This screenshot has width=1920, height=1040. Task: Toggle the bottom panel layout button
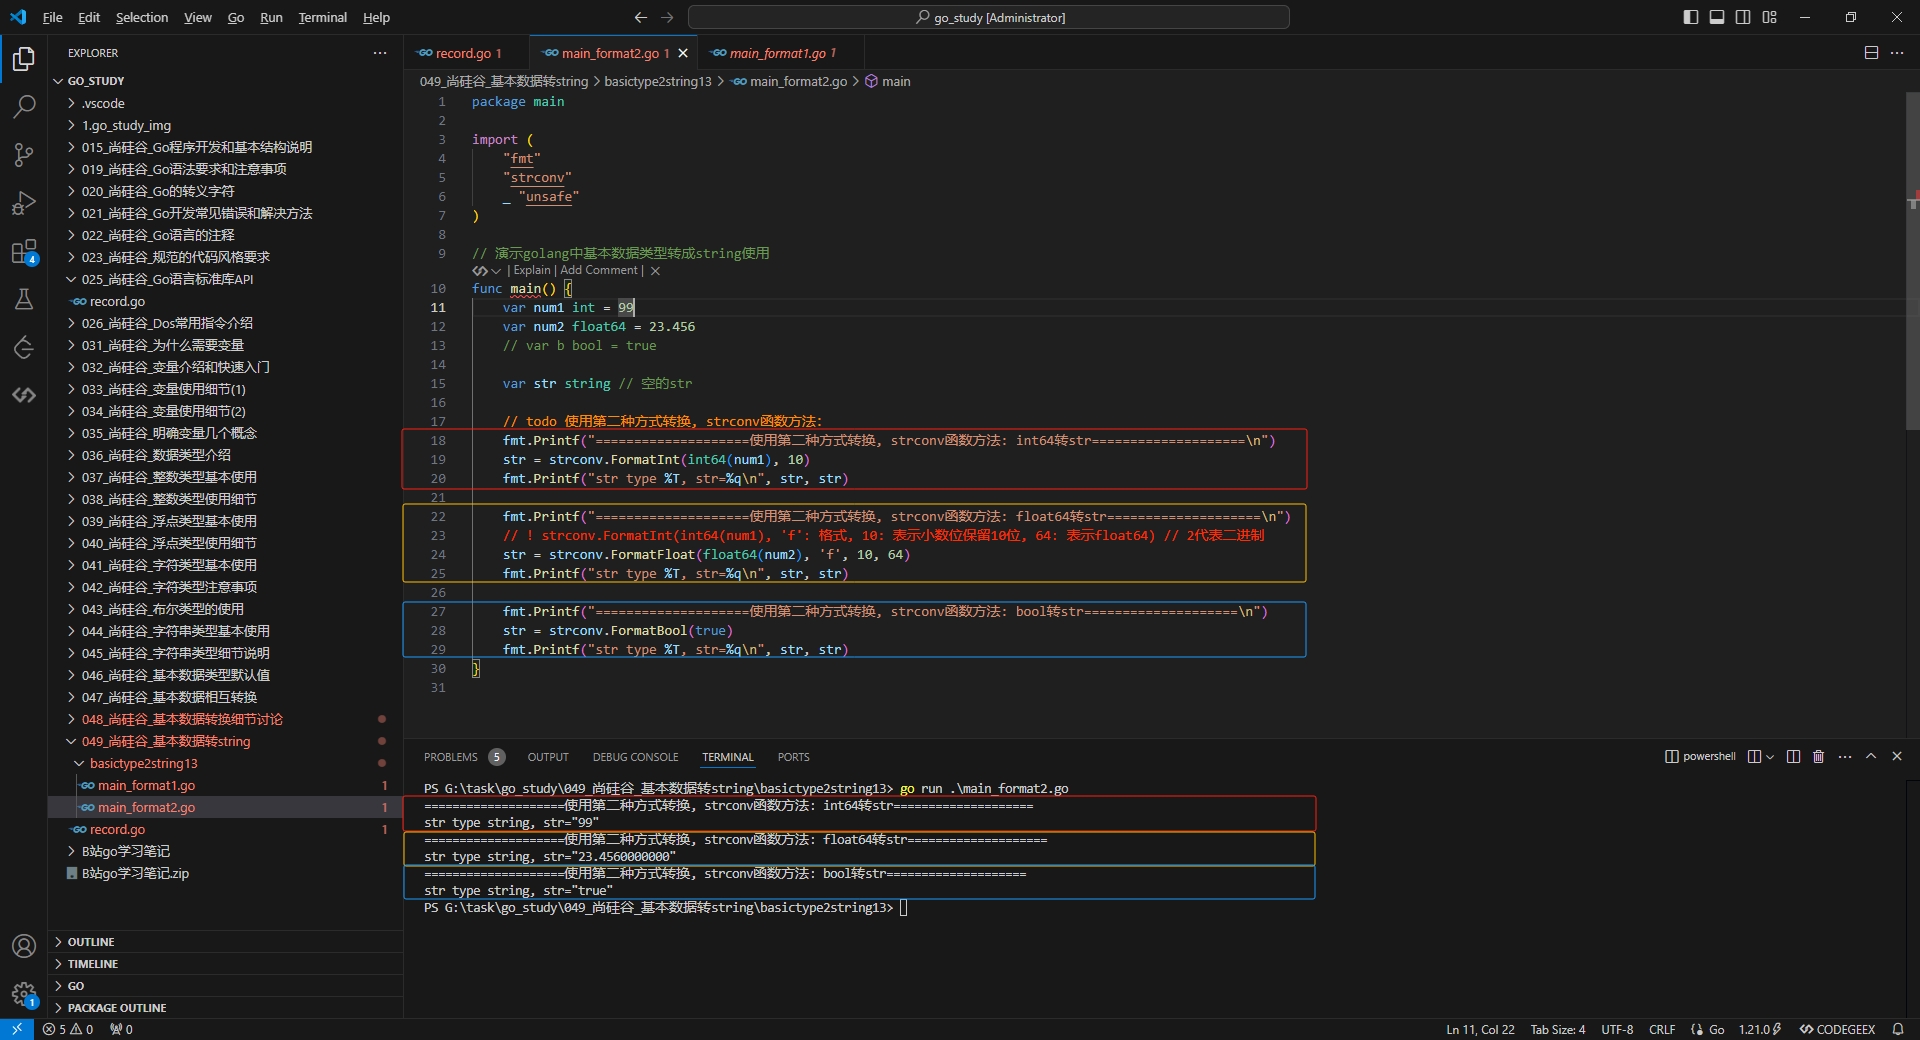pos(1716,17)
